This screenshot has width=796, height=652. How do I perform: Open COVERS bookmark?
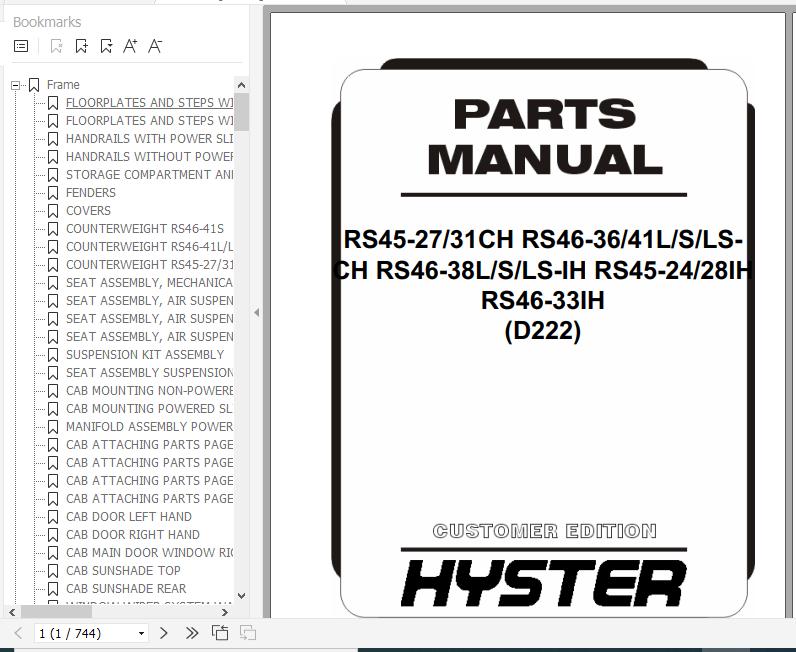tap(88, 211)
